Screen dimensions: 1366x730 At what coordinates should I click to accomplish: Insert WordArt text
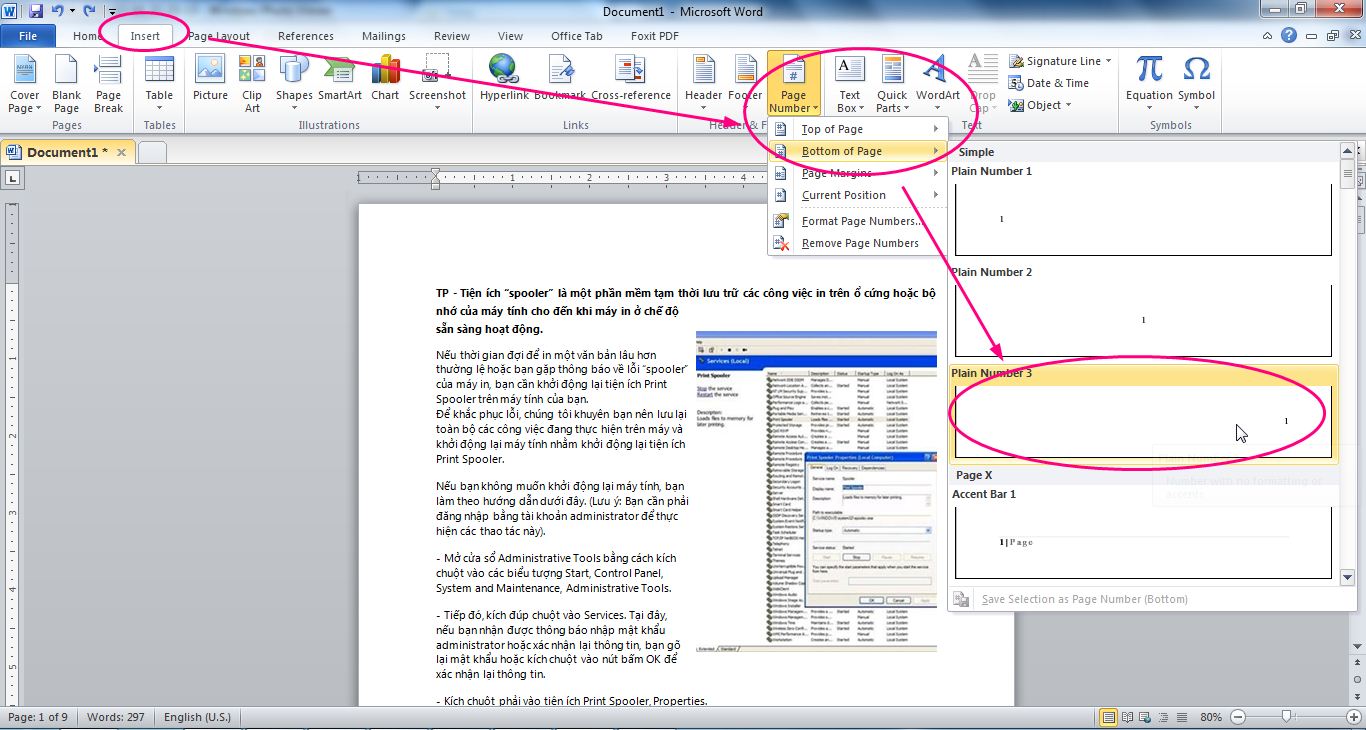click(x=937, y=85)
